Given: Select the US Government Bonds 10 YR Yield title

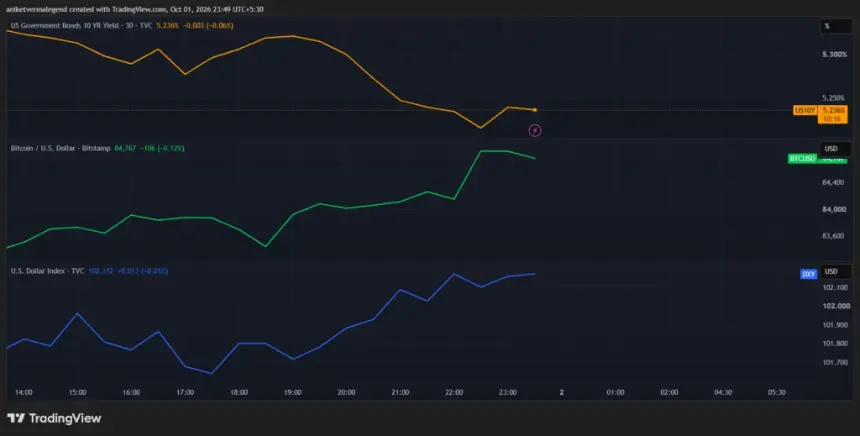Looking at the screenshot, I should [x=81, y=26].
